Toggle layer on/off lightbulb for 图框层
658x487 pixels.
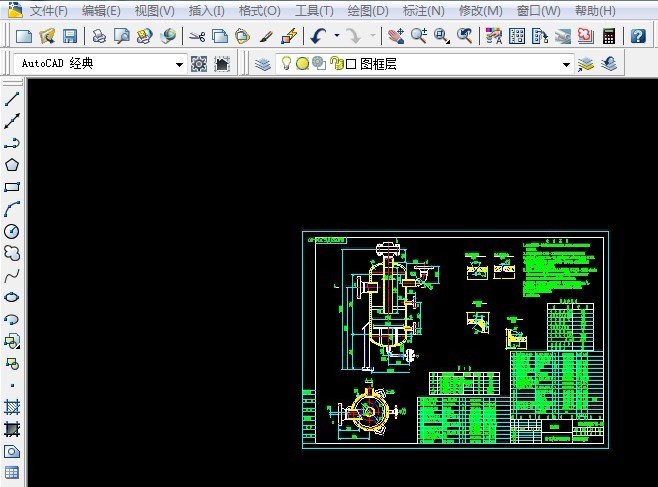point(286,63)
